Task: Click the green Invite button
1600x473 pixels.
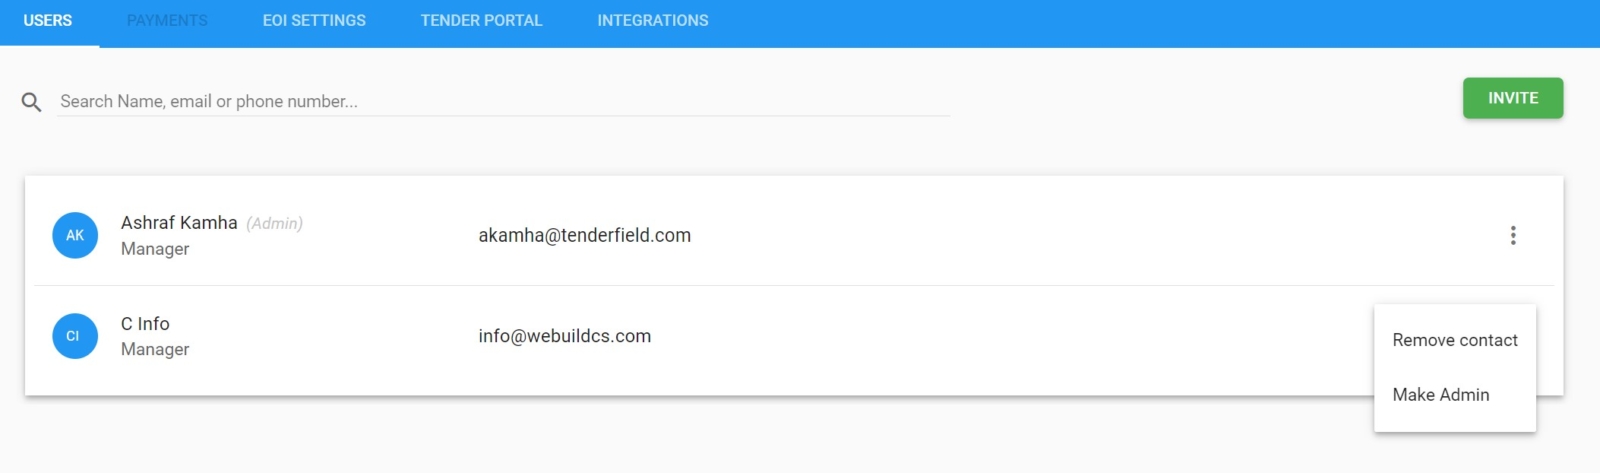Action: click(x=1513, y=98)
